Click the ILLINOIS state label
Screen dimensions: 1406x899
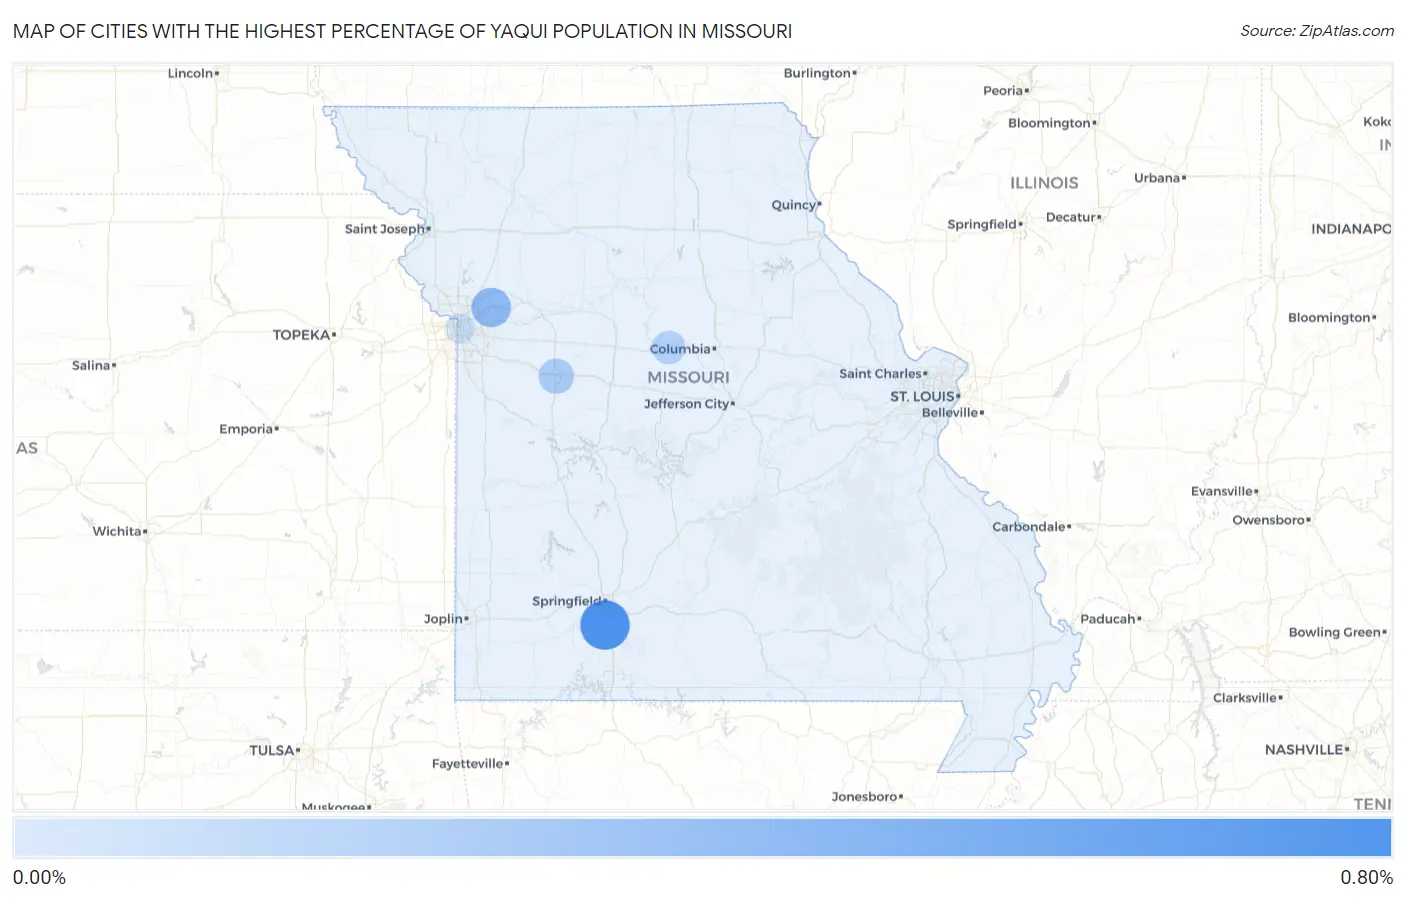pos(1044,183)
